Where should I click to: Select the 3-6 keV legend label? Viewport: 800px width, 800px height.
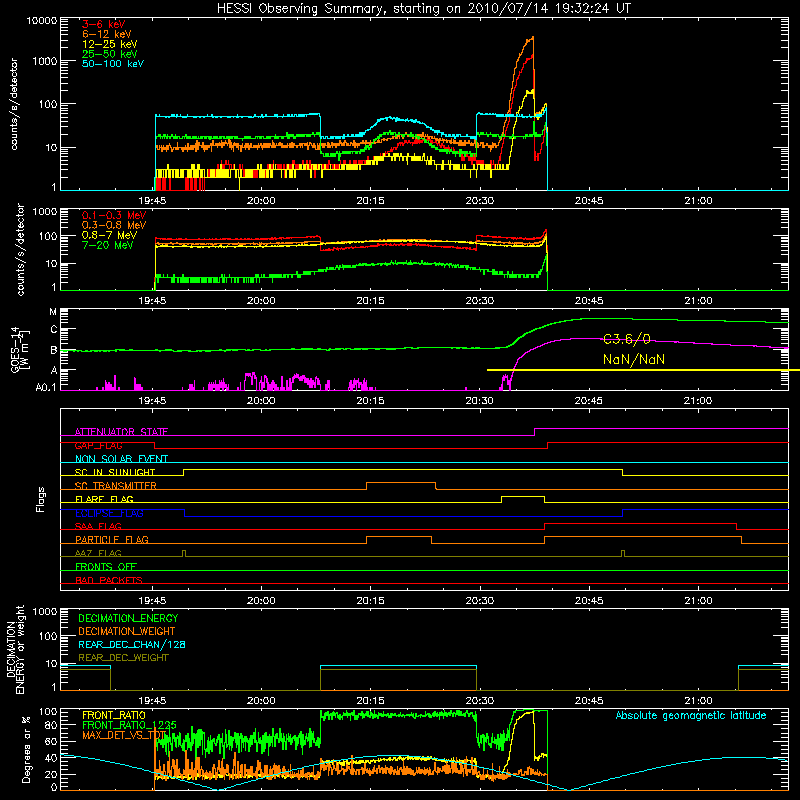(104, 24)
